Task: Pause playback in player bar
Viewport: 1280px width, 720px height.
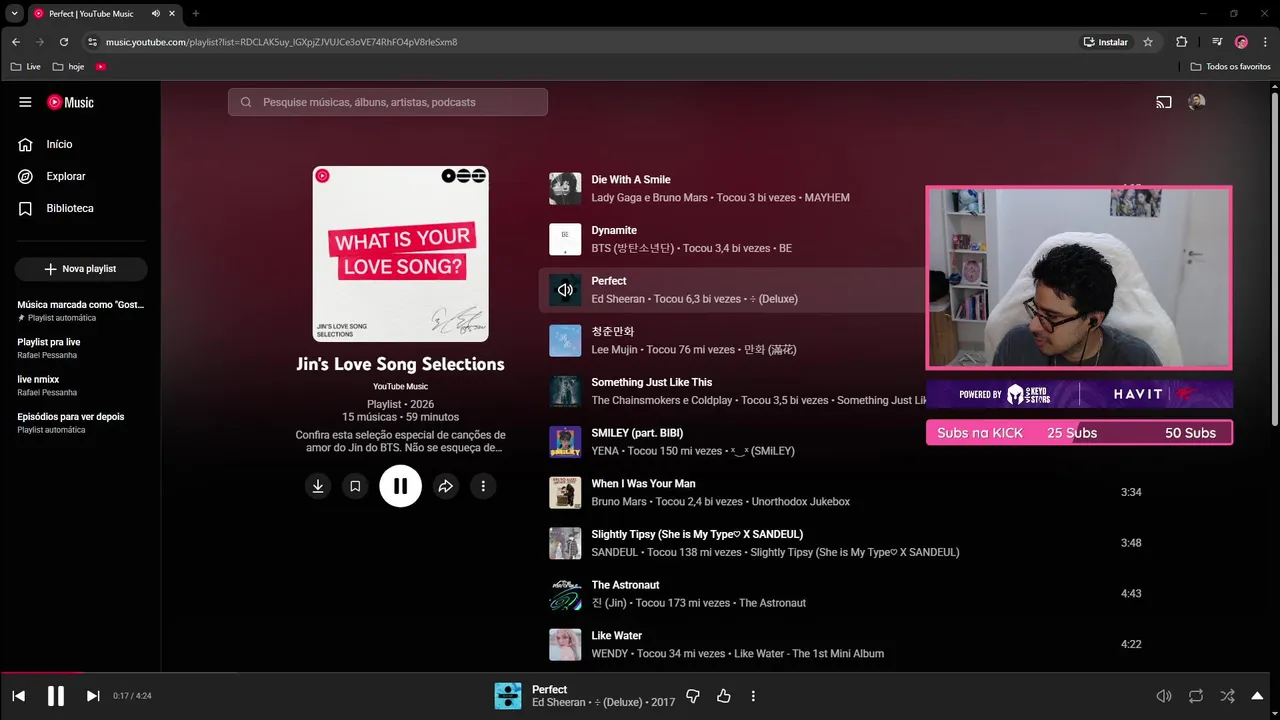Action: coord(56,696)
